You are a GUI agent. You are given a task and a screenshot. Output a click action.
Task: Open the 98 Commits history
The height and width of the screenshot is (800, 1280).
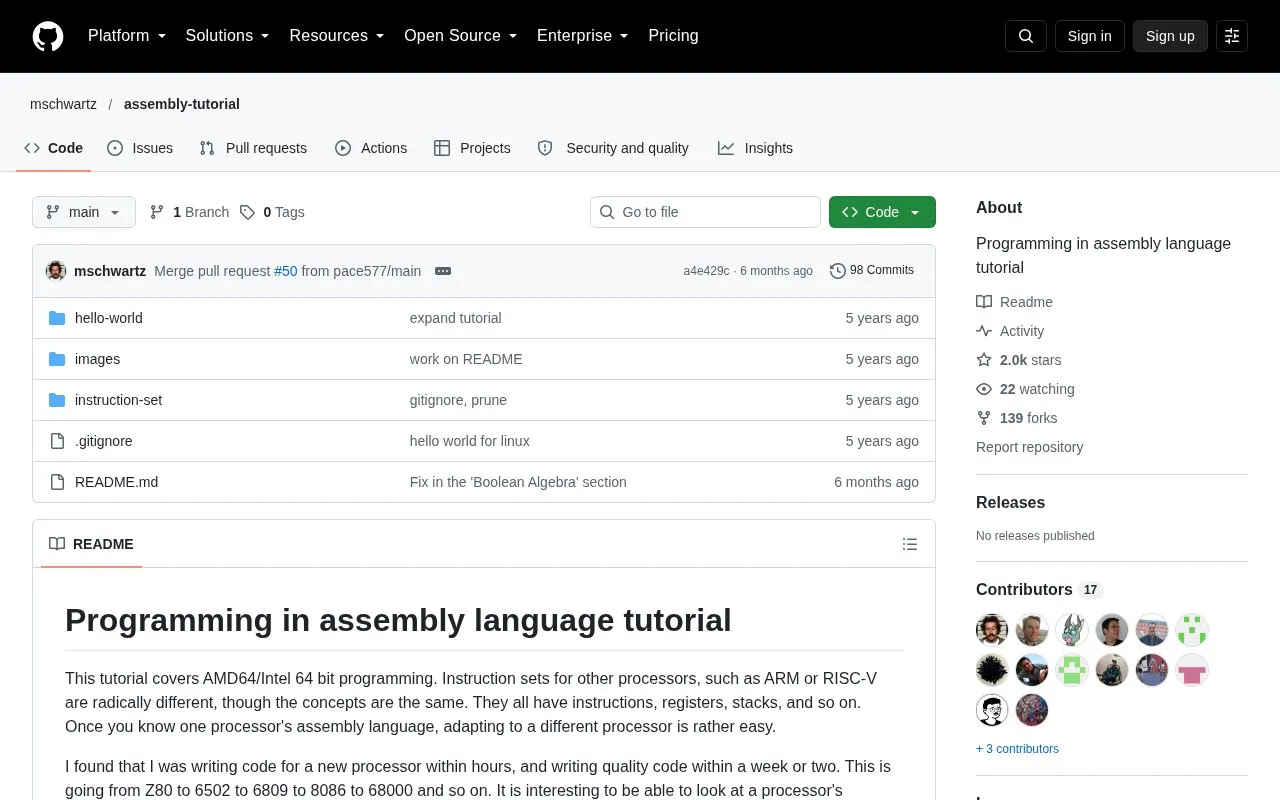click(x=872, y=271)
